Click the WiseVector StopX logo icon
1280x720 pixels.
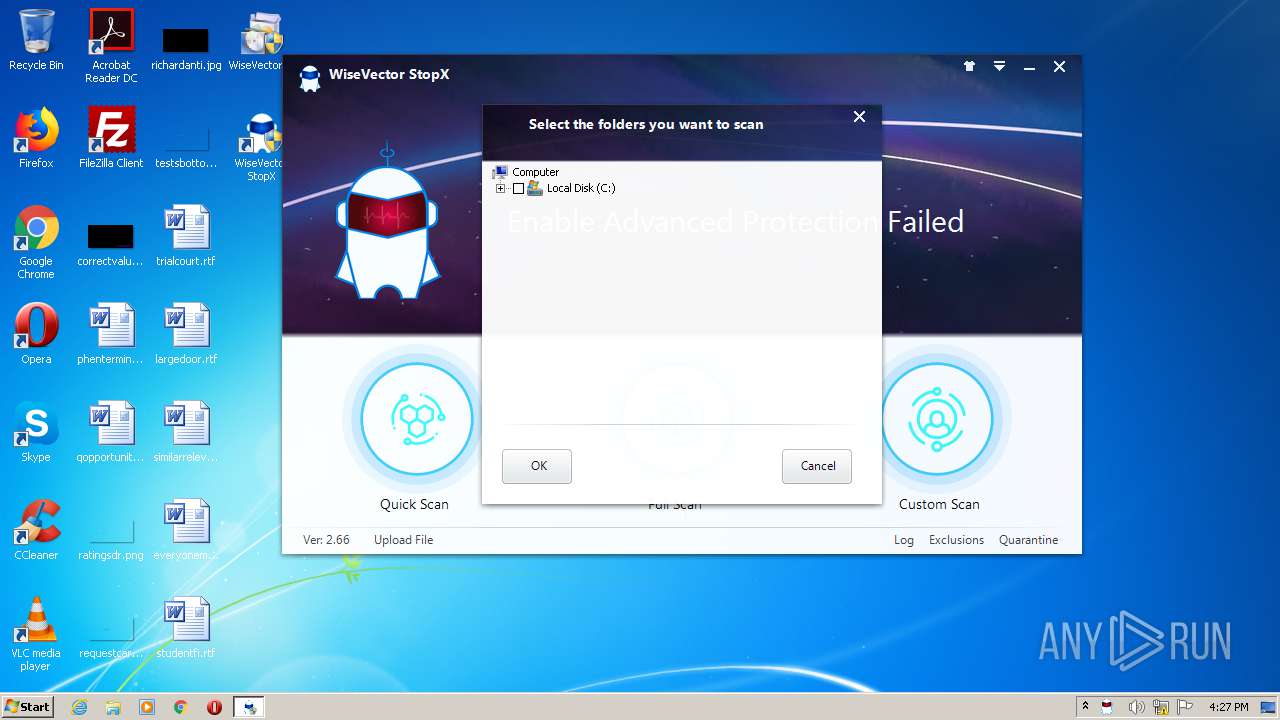(310, 78)
